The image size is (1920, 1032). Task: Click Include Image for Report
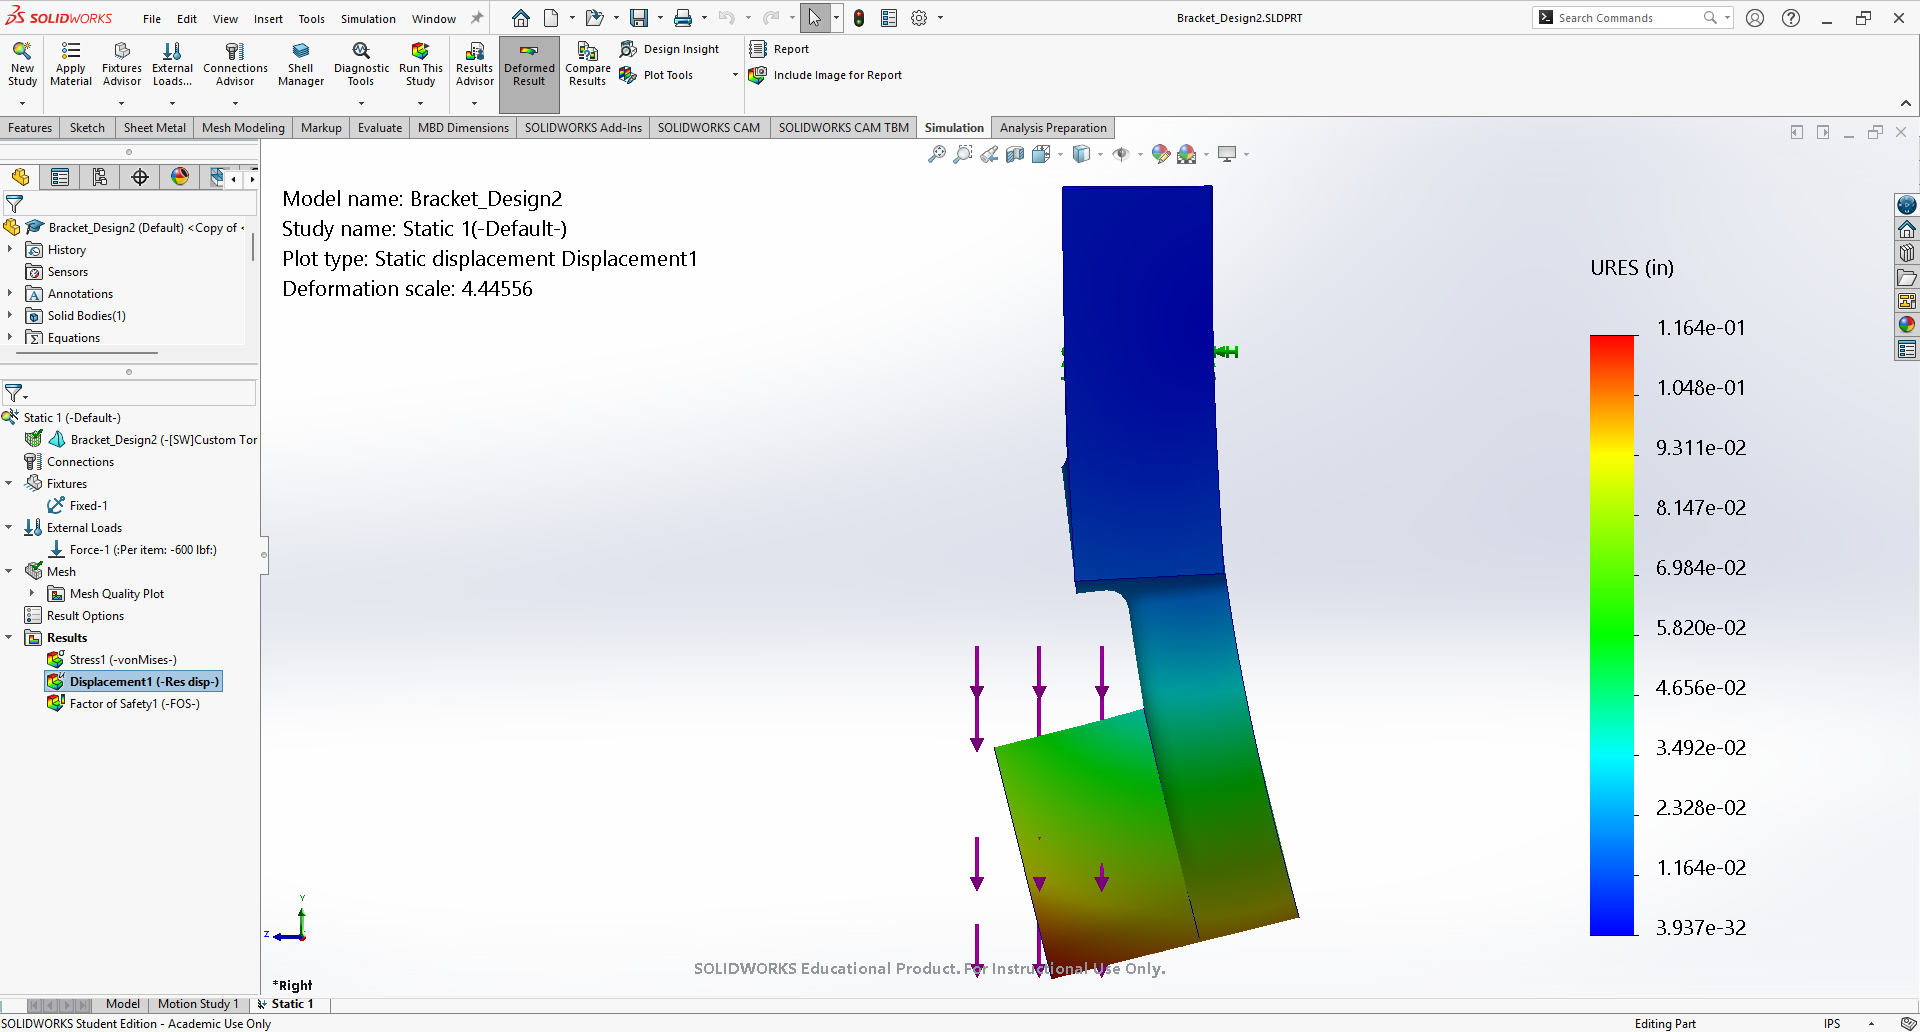[x=826, y=75]
